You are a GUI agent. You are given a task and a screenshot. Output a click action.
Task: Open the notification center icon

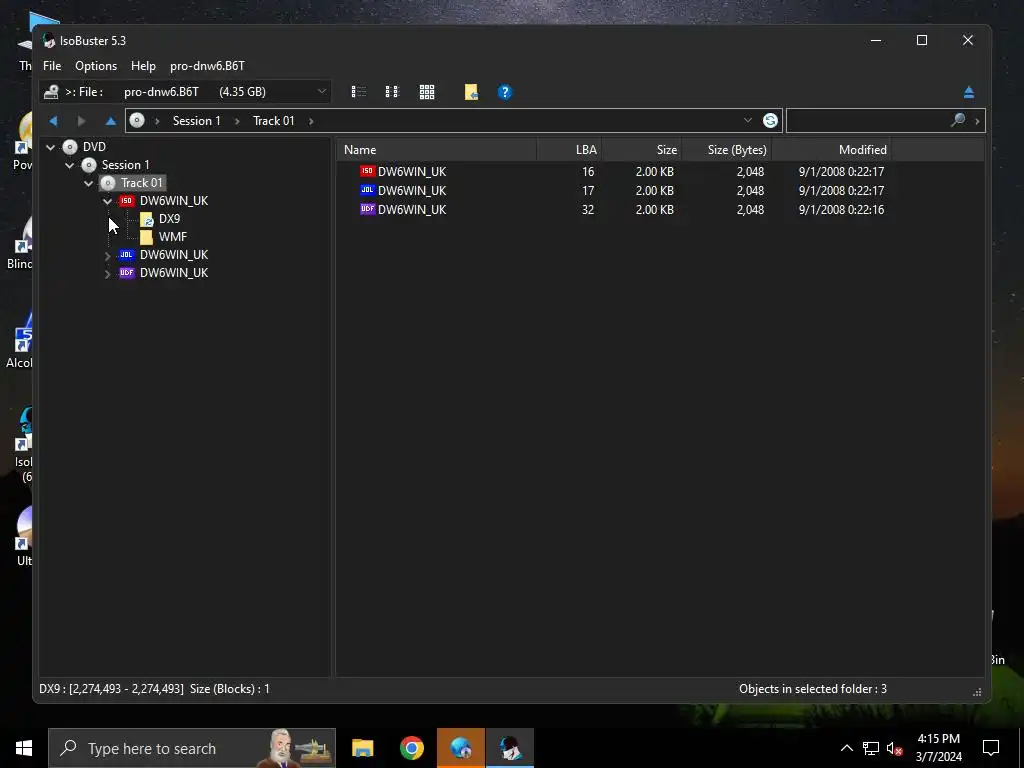tap(991, 748)
